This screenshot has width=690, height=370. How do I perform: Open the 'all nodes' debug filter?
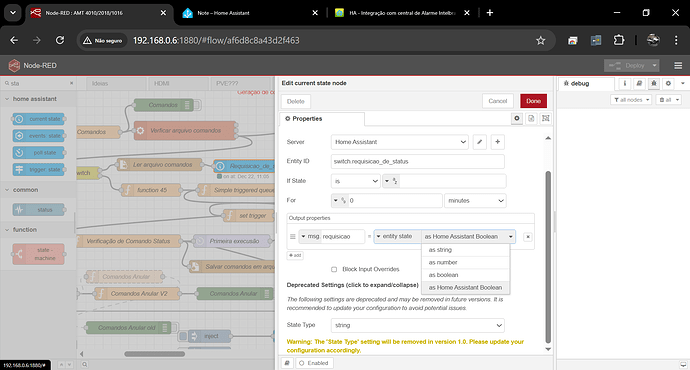tap(631, 100)
